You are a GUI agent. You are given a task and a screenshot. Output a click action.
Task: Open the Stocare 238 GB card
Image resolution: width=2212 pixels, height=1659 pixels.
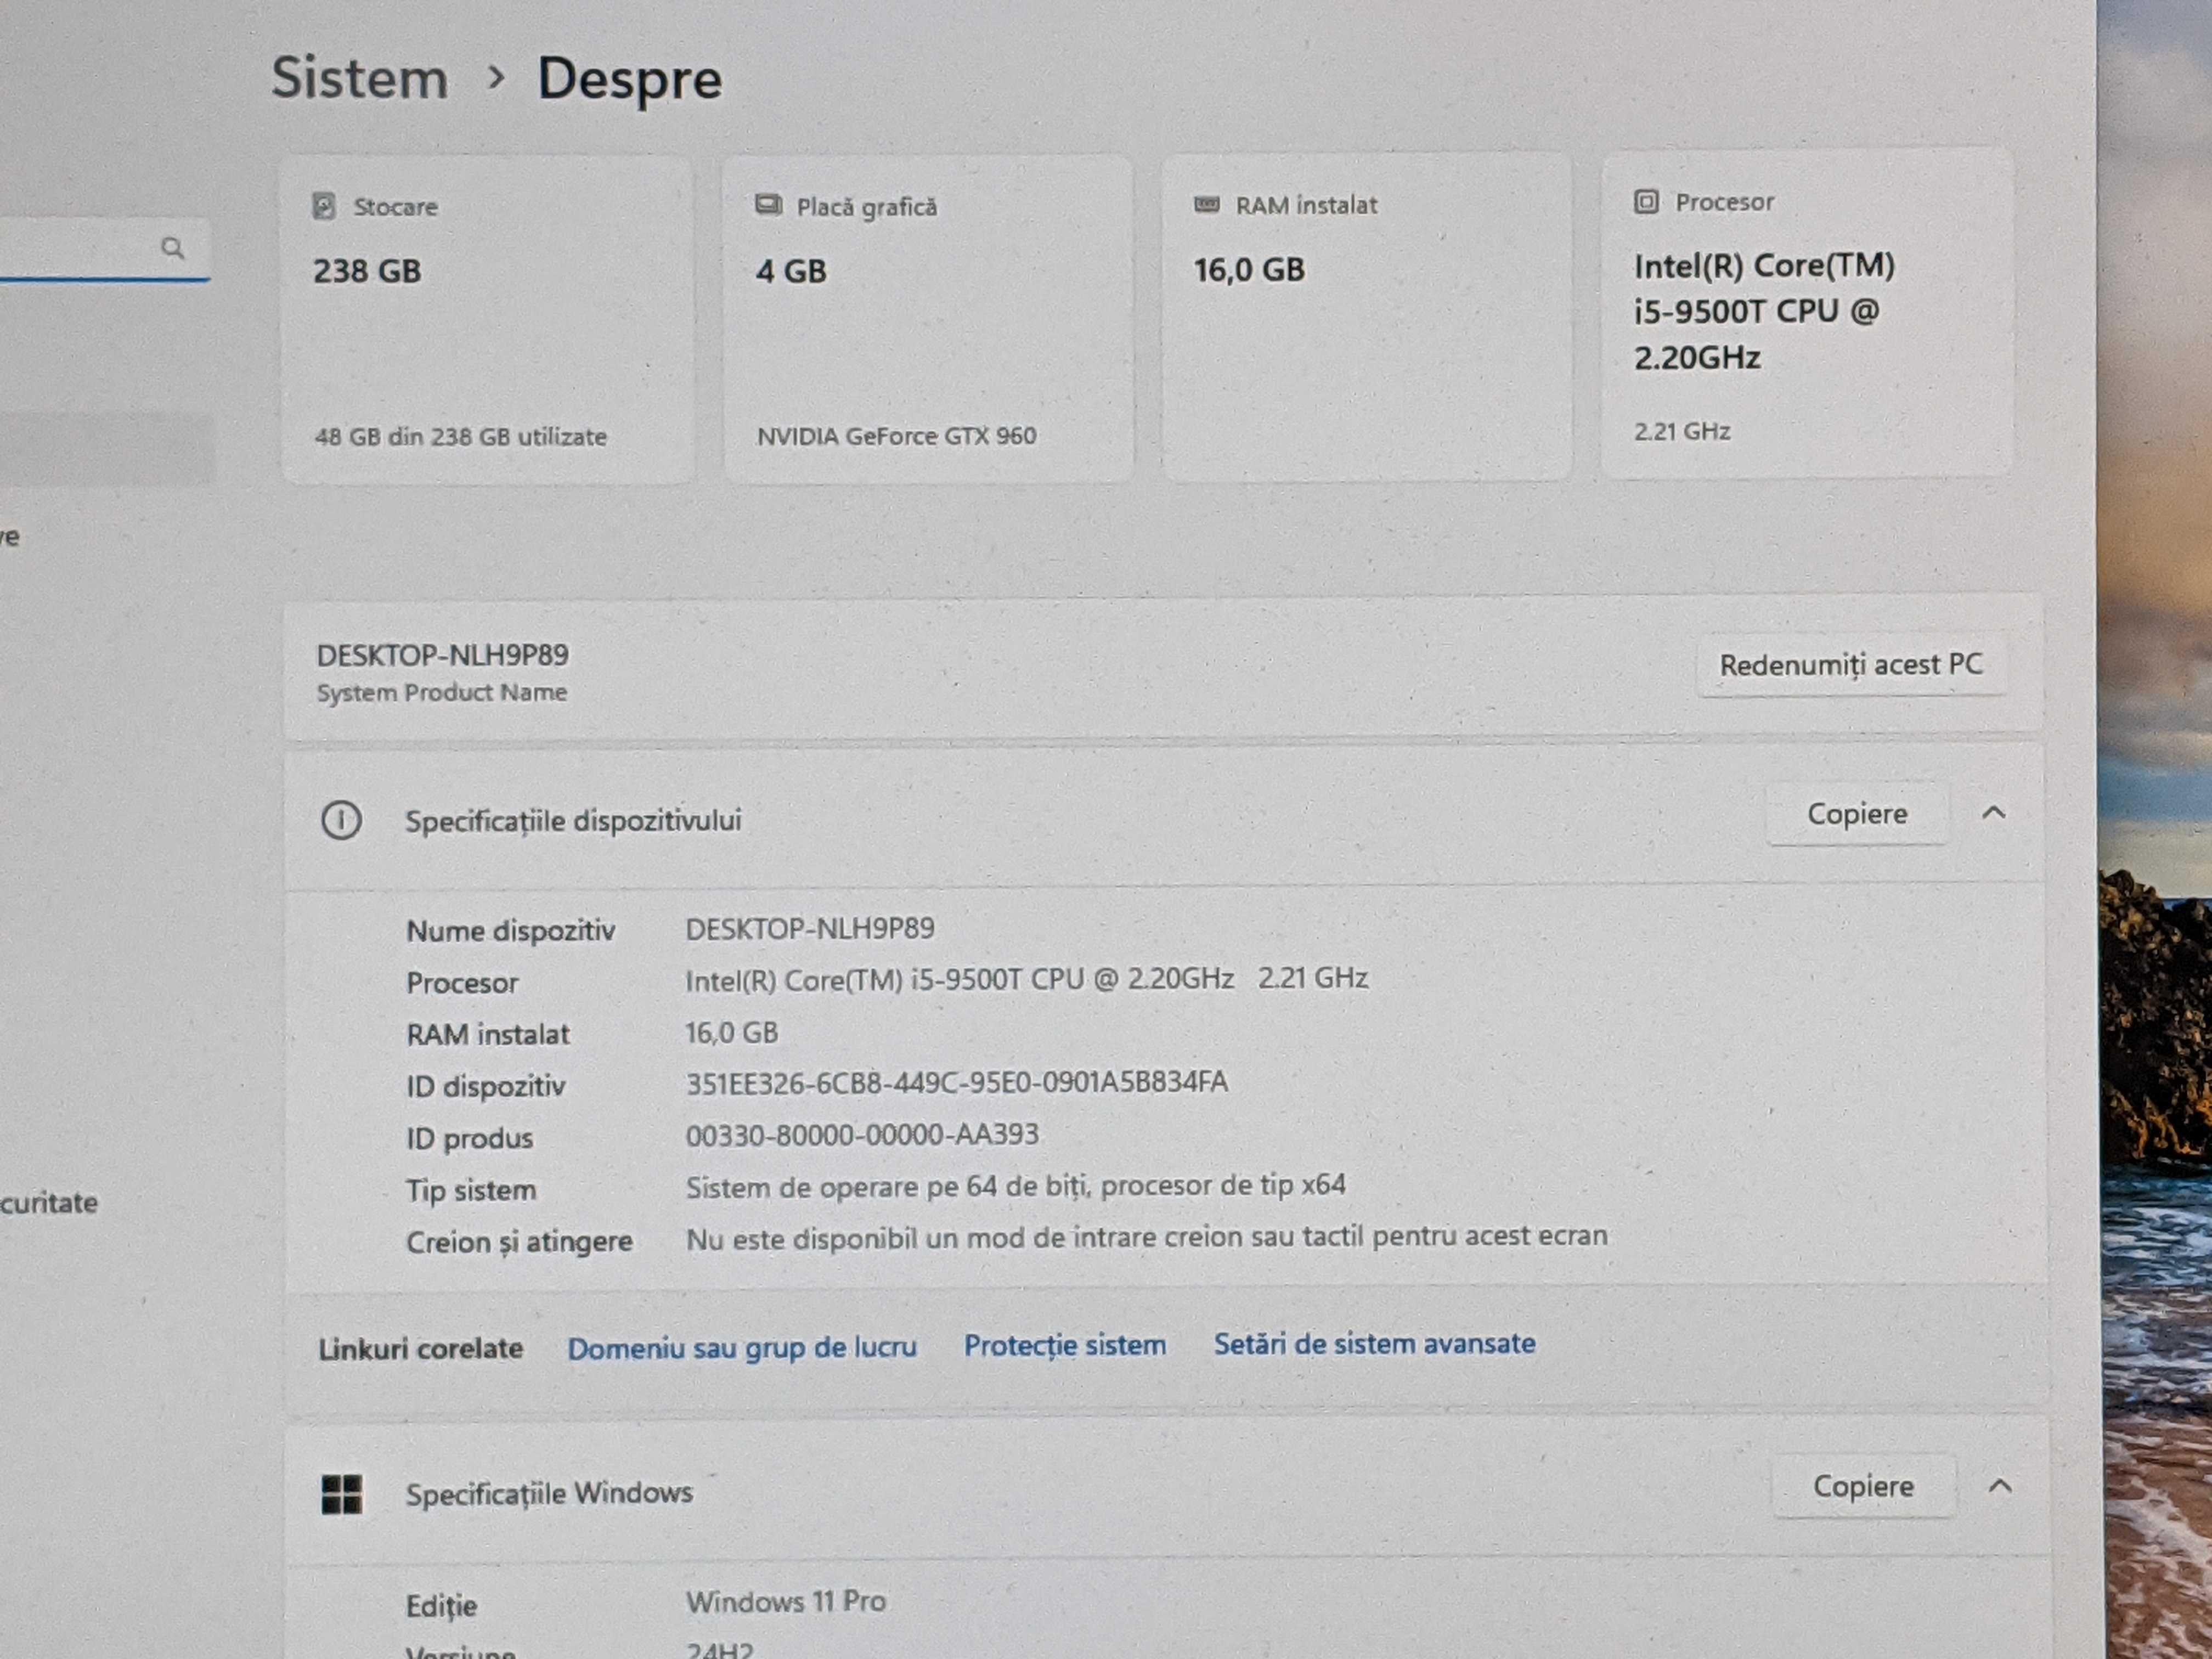click(488, 319)
